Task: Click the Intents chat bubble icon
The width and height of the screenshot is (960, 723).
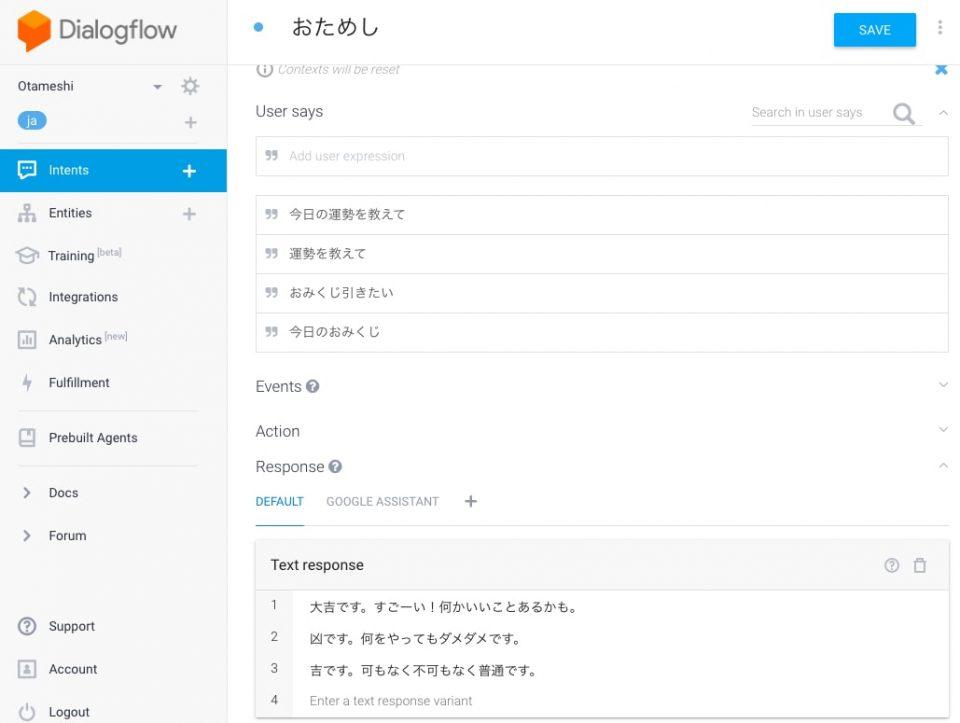Action: point(27,170)
